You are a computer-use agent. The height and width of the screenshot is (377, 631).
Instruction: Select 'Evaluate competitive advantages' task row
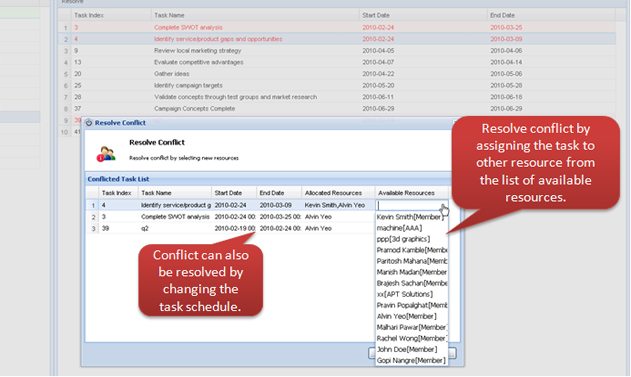coord(337,62)
